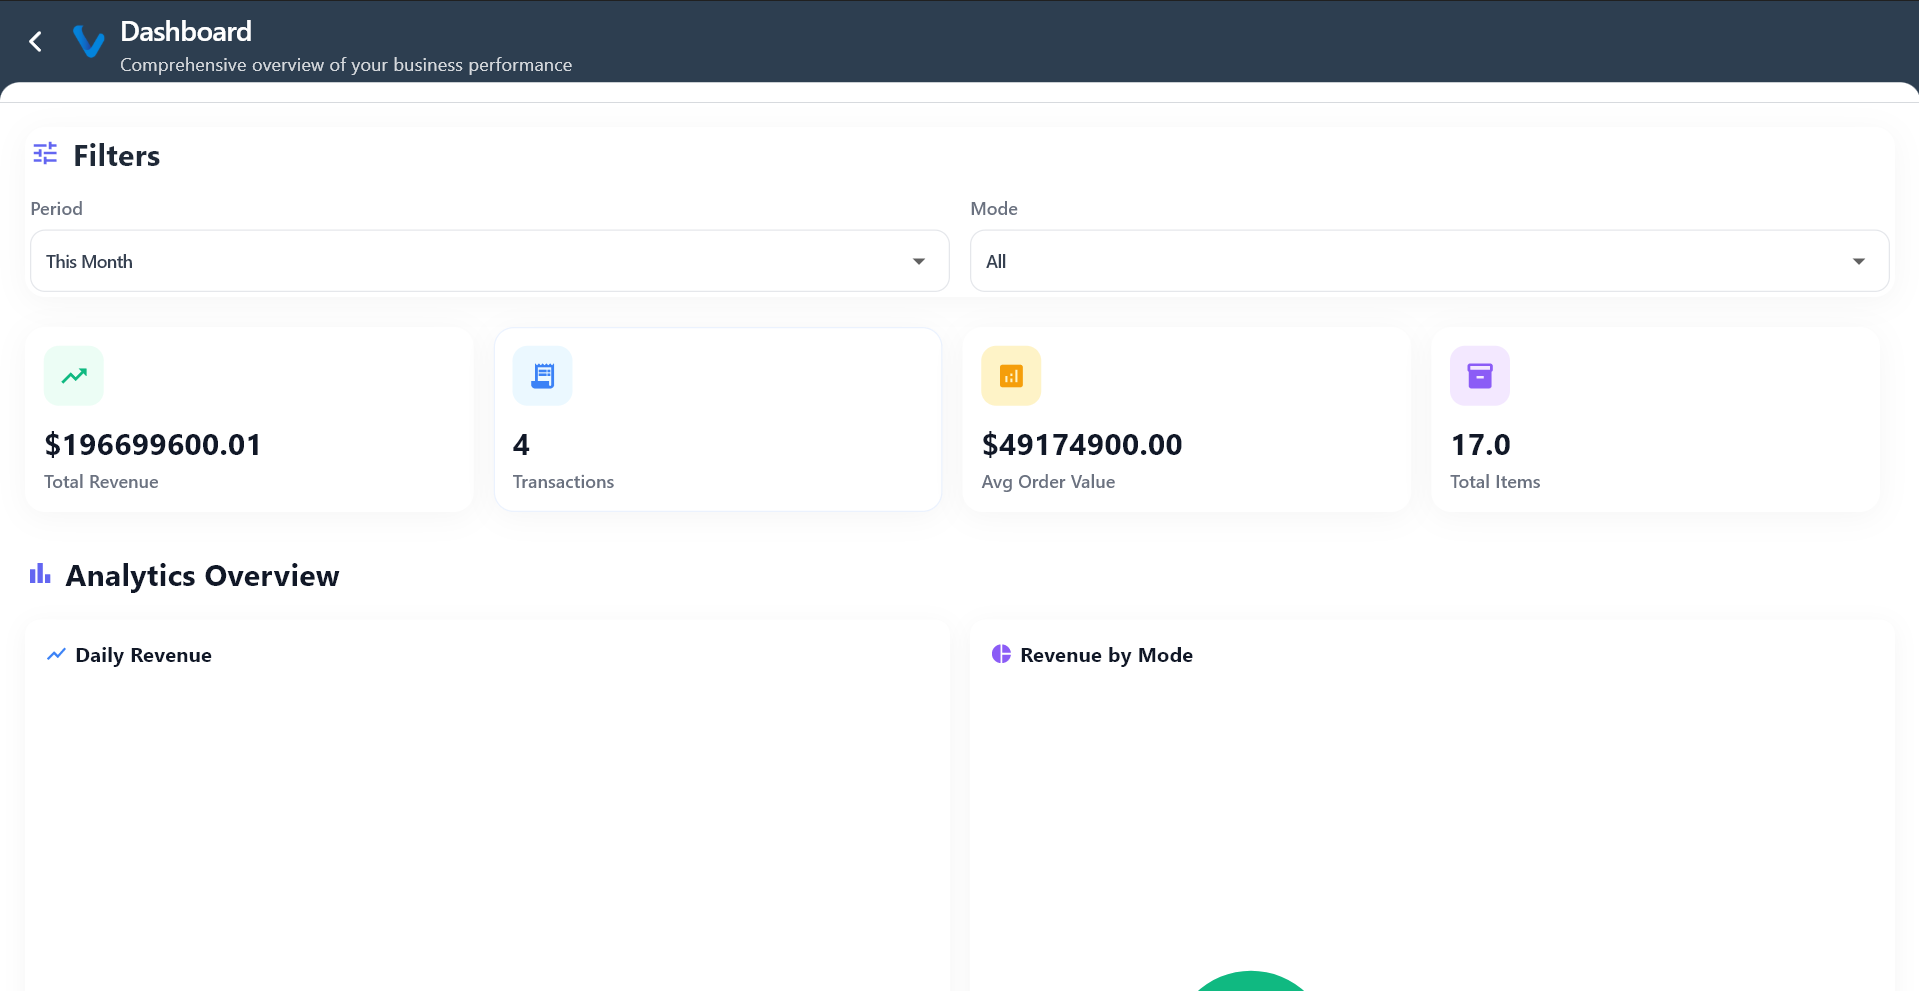Click the Period field label
This screenshot has height=991, width=1919.
[56, 209]
